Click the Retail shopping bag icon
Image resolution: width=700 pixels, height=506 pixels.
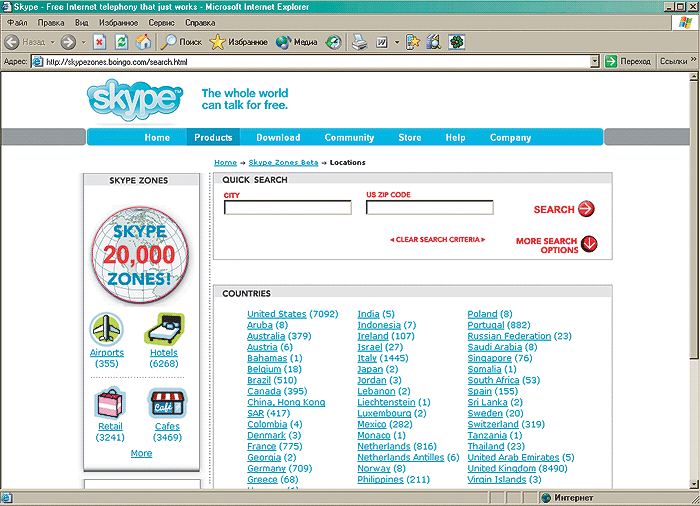(110, 404)
